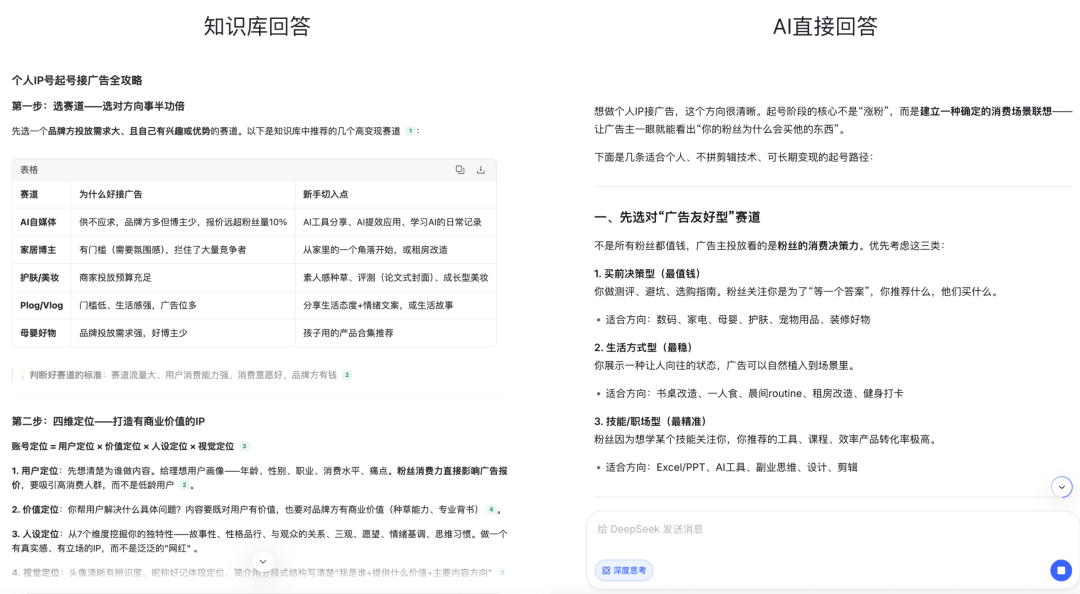Click paragraph starting 3. 人设定位
The width and height of the screenshot is (1080, 594).
coord(259,541)
